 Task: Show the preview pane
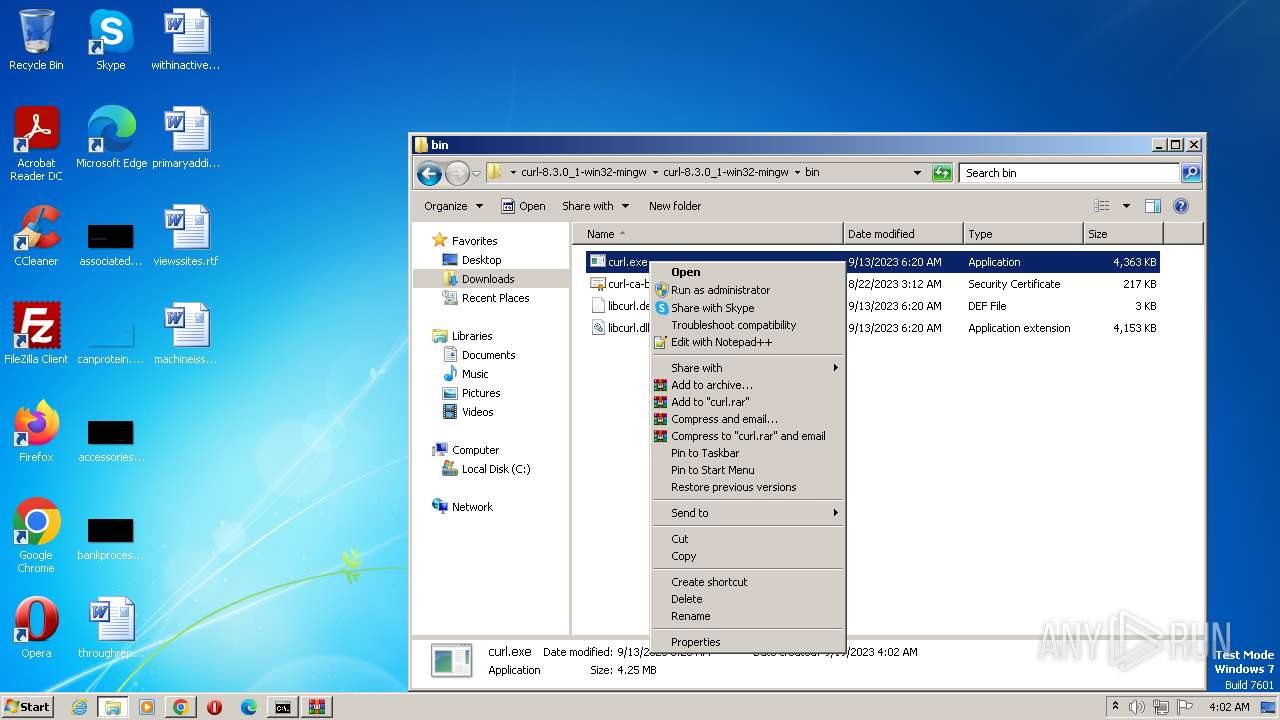(x=1152, y=206)
